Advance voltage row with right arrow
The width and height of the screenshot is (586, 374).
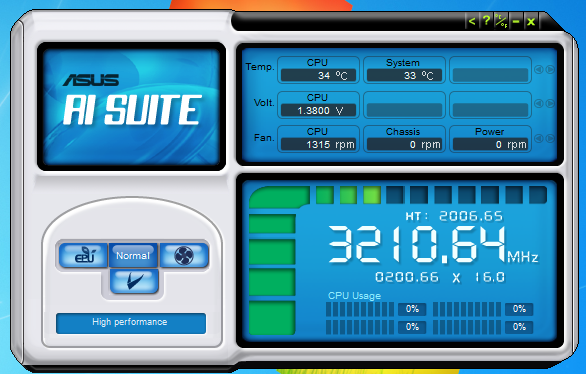[550, 103]
